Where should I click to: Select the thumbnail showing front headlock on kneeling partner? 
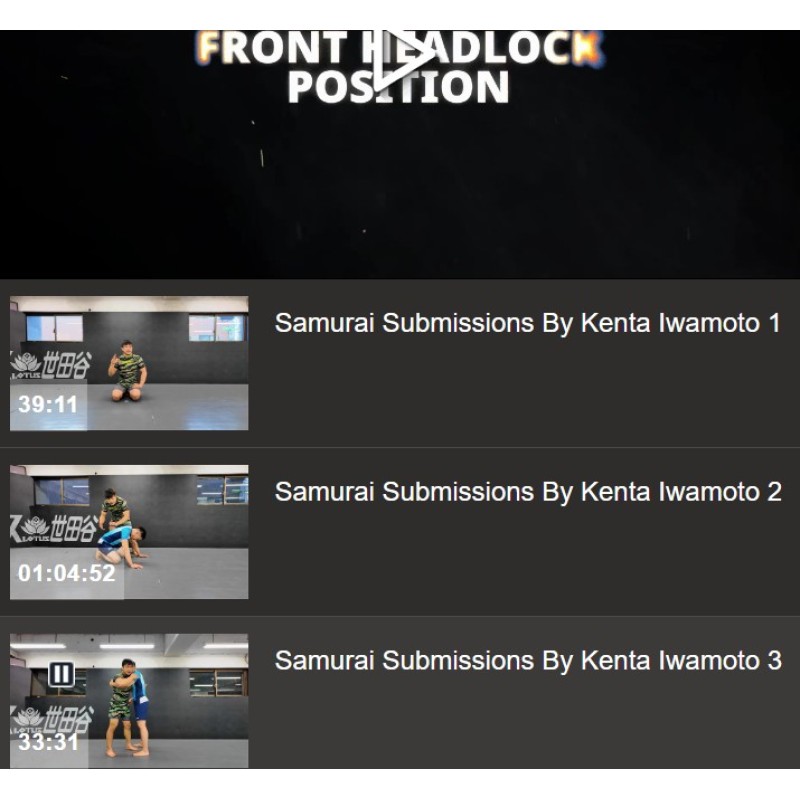[x=129, y=532]
